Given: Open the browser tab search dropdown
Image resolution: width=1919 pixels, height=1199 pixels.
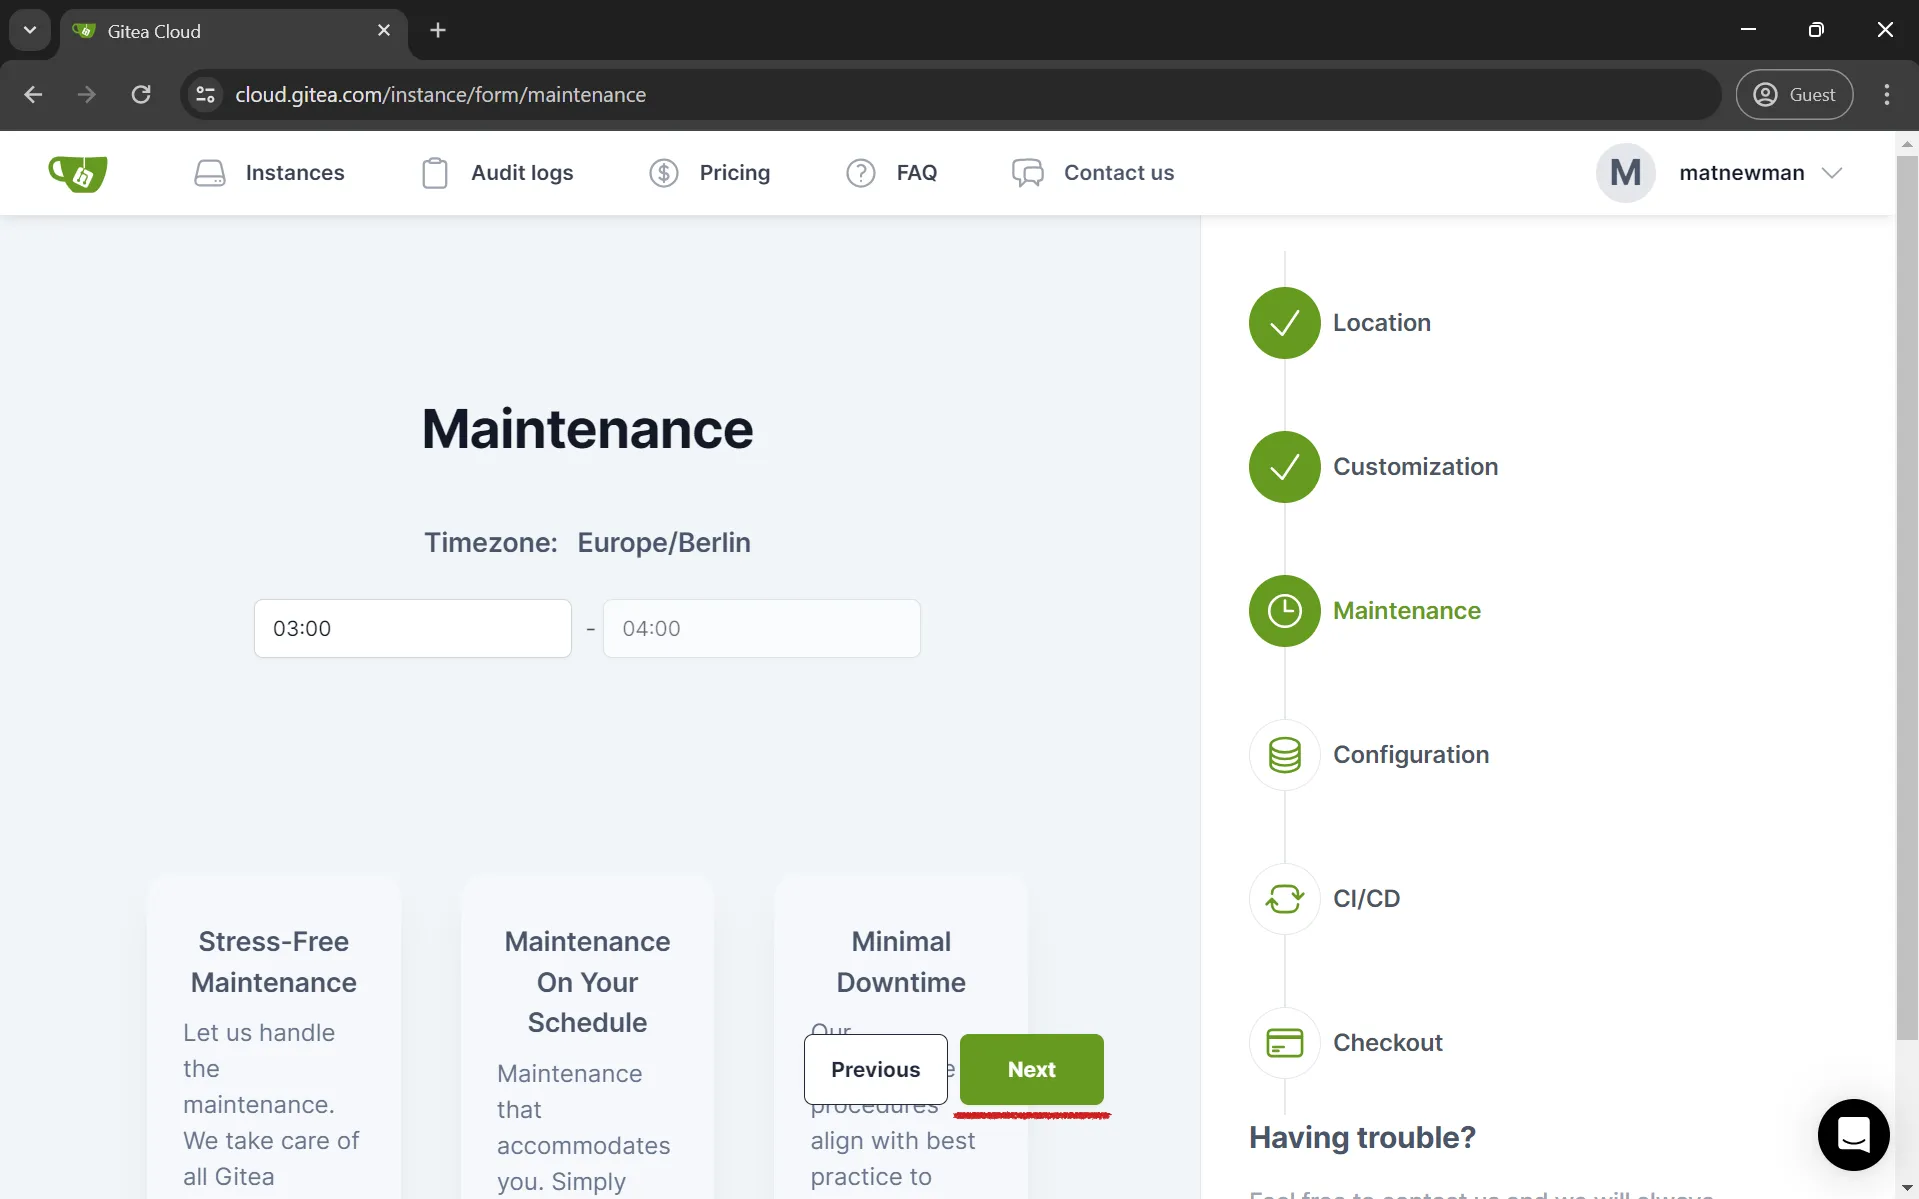Looking at the screenshot, I should tap(29, 29).
